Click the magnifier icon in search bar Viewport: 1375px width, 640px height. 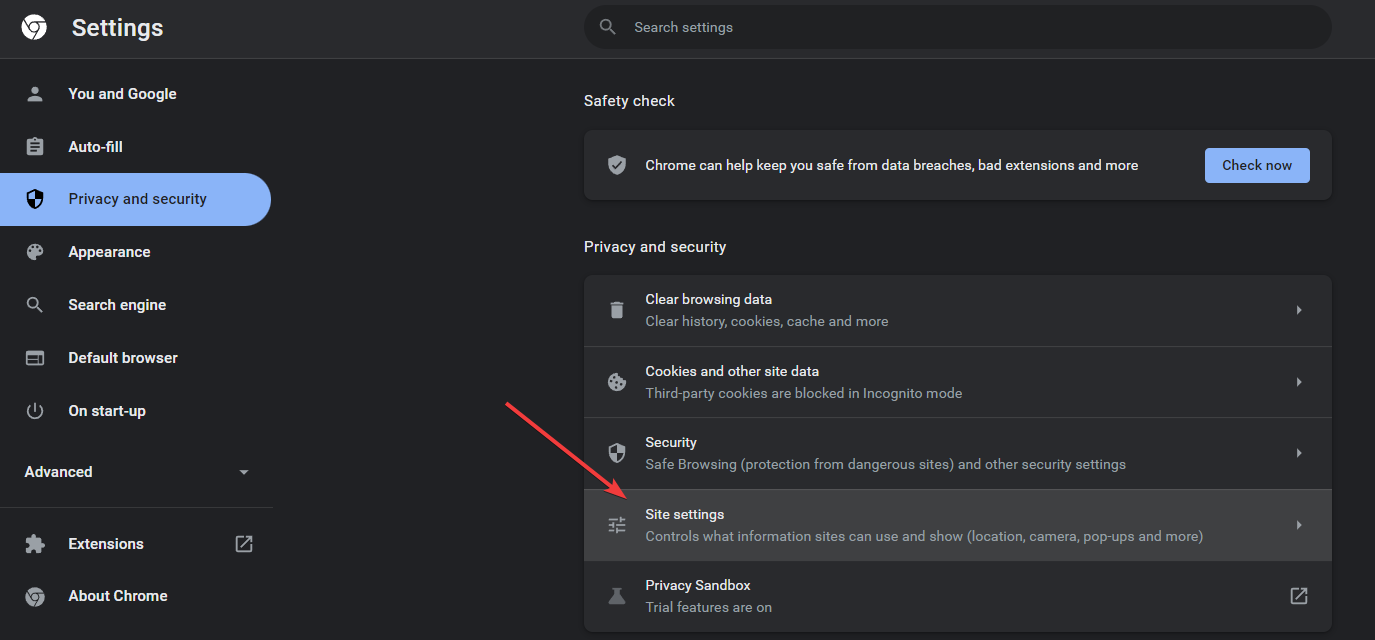pos(607,27)
